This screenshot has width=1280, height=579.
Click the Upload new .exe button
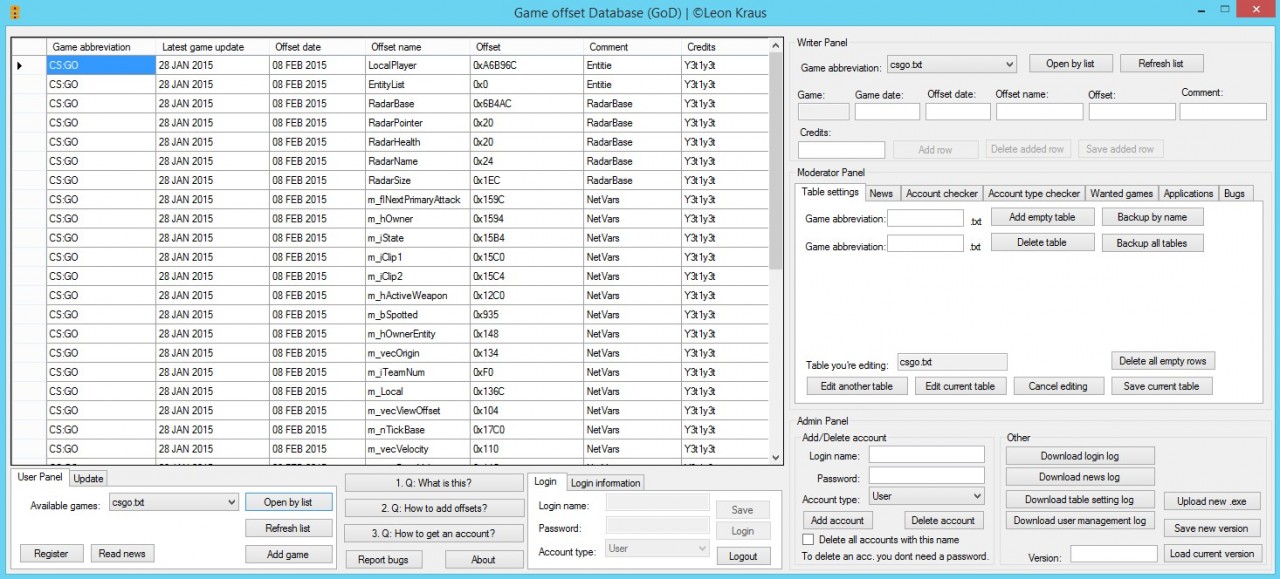click(1212, 501)
